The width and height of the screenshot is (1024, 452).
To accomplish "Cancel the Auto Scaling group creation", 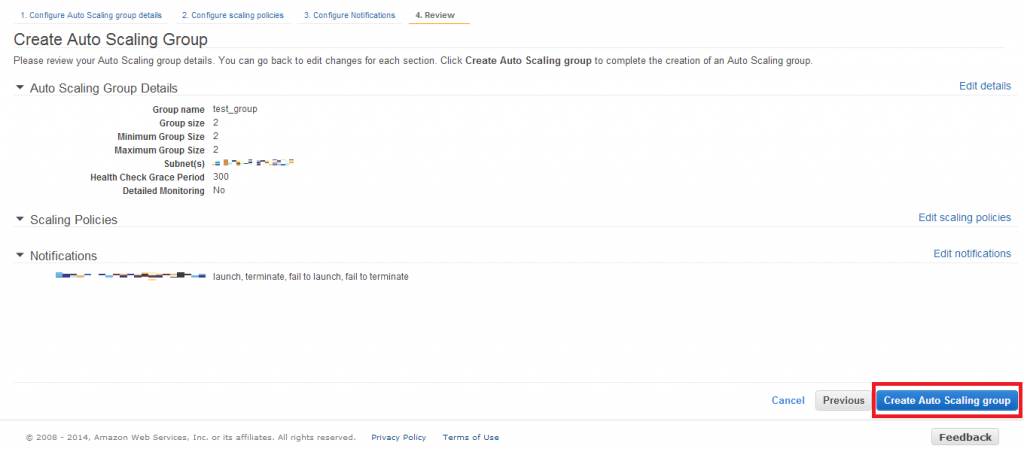I will 788,400.
